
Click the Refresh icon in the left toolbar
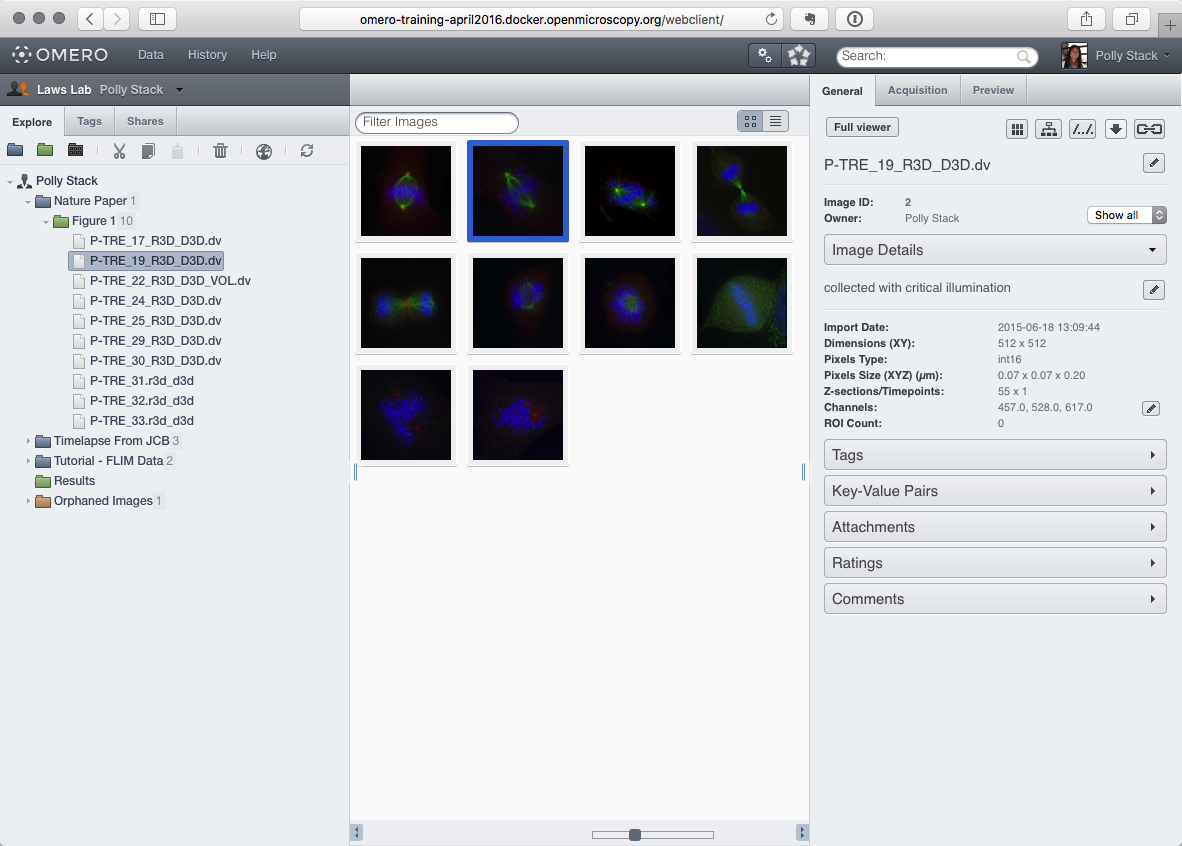308,151
